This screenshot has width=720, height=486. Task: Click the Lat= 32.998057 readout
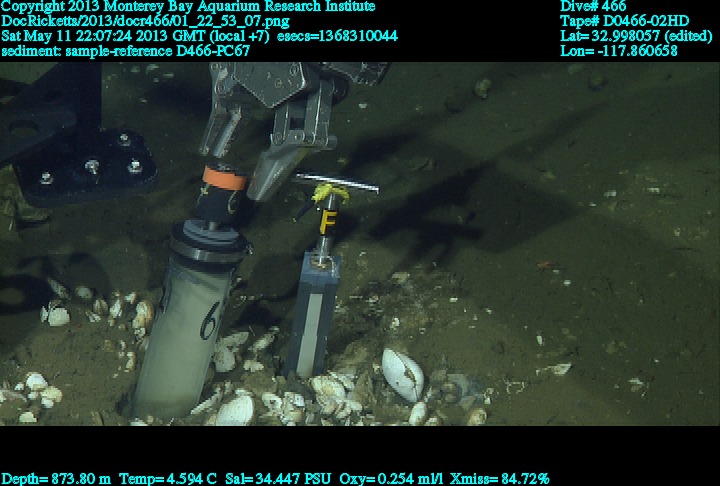(x=636, y=36)
